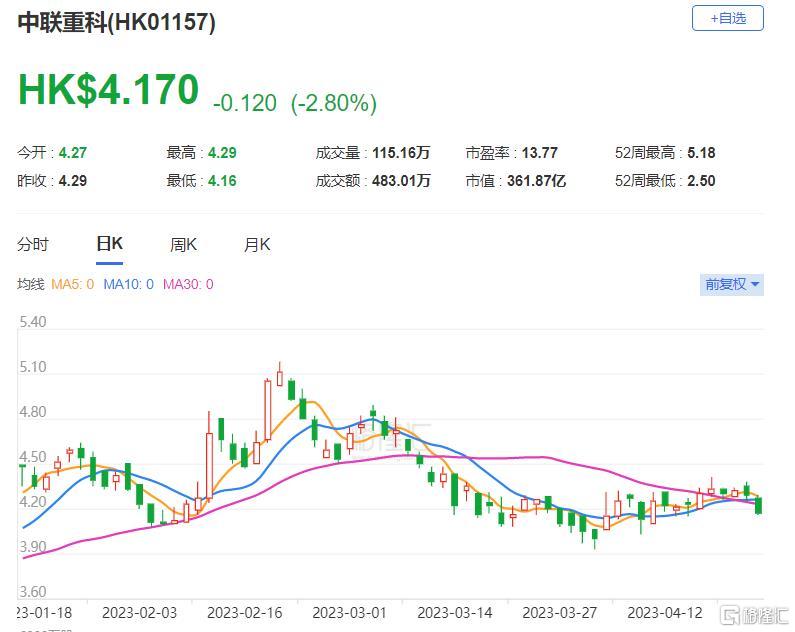Click the day high value beside 最高
Image resolution: width=795 pixels, height=632 pixels.
tap(222, 153)
